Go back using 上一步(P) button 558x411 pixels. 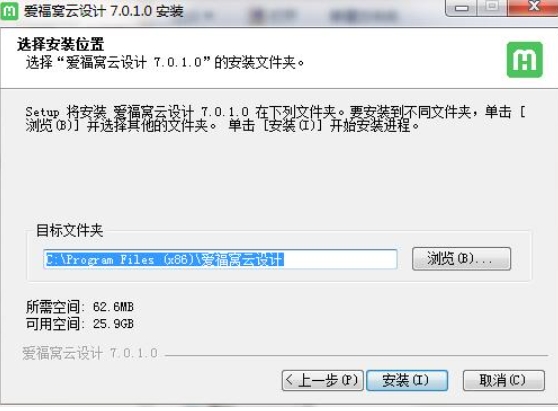point(322,380)
